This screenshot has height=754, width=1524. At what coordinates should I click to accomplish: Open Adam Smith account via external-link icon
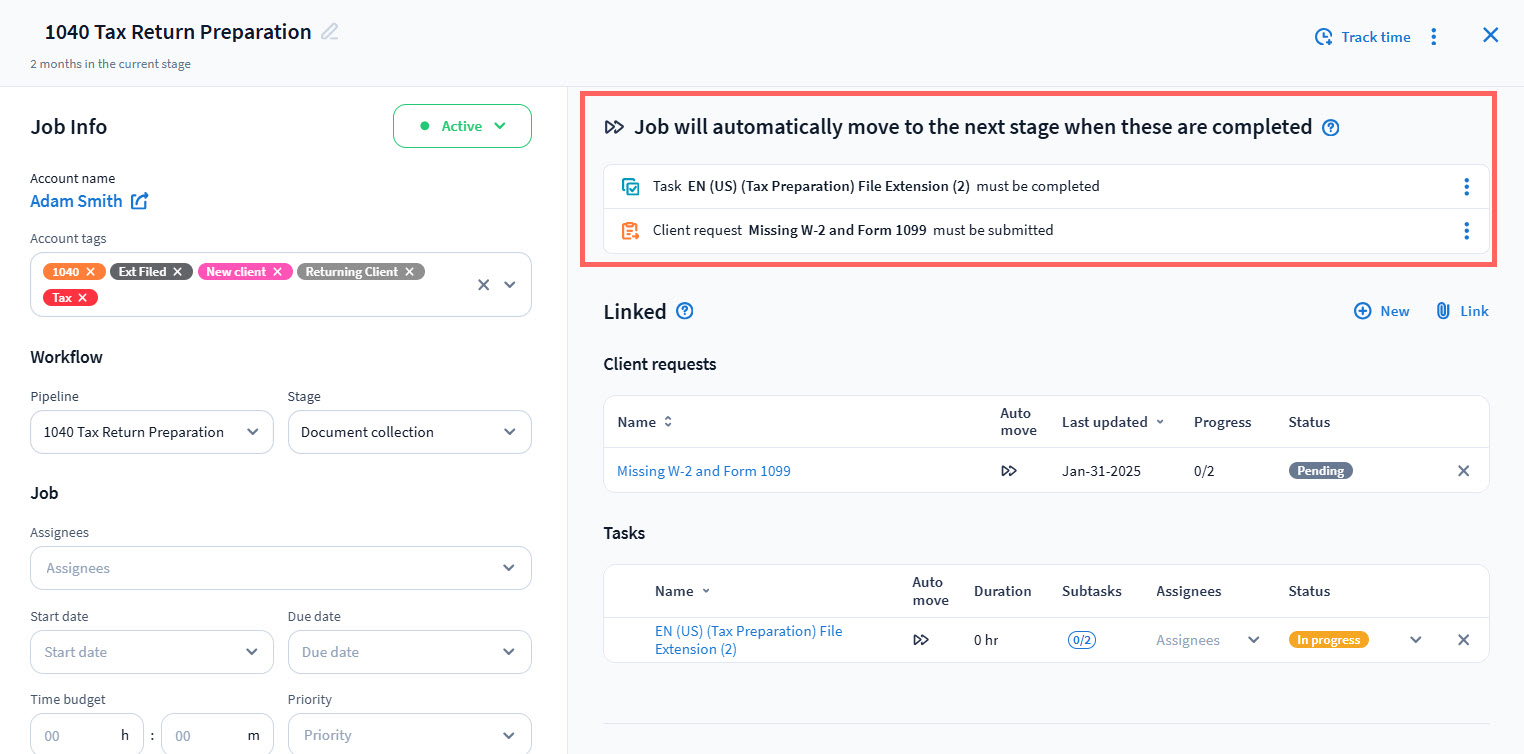pos(140,201)
